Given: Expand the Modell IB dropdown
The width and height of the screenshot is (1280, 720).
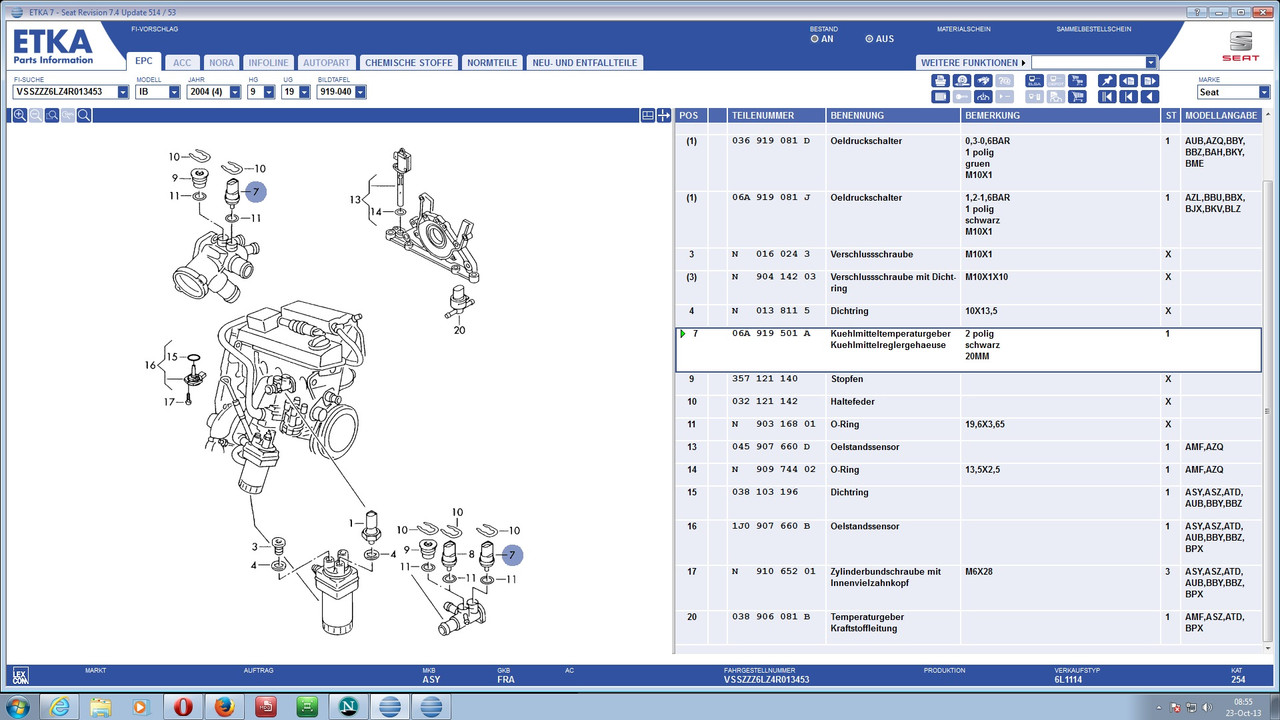Looking at the screenshot, I should point(174,92).
